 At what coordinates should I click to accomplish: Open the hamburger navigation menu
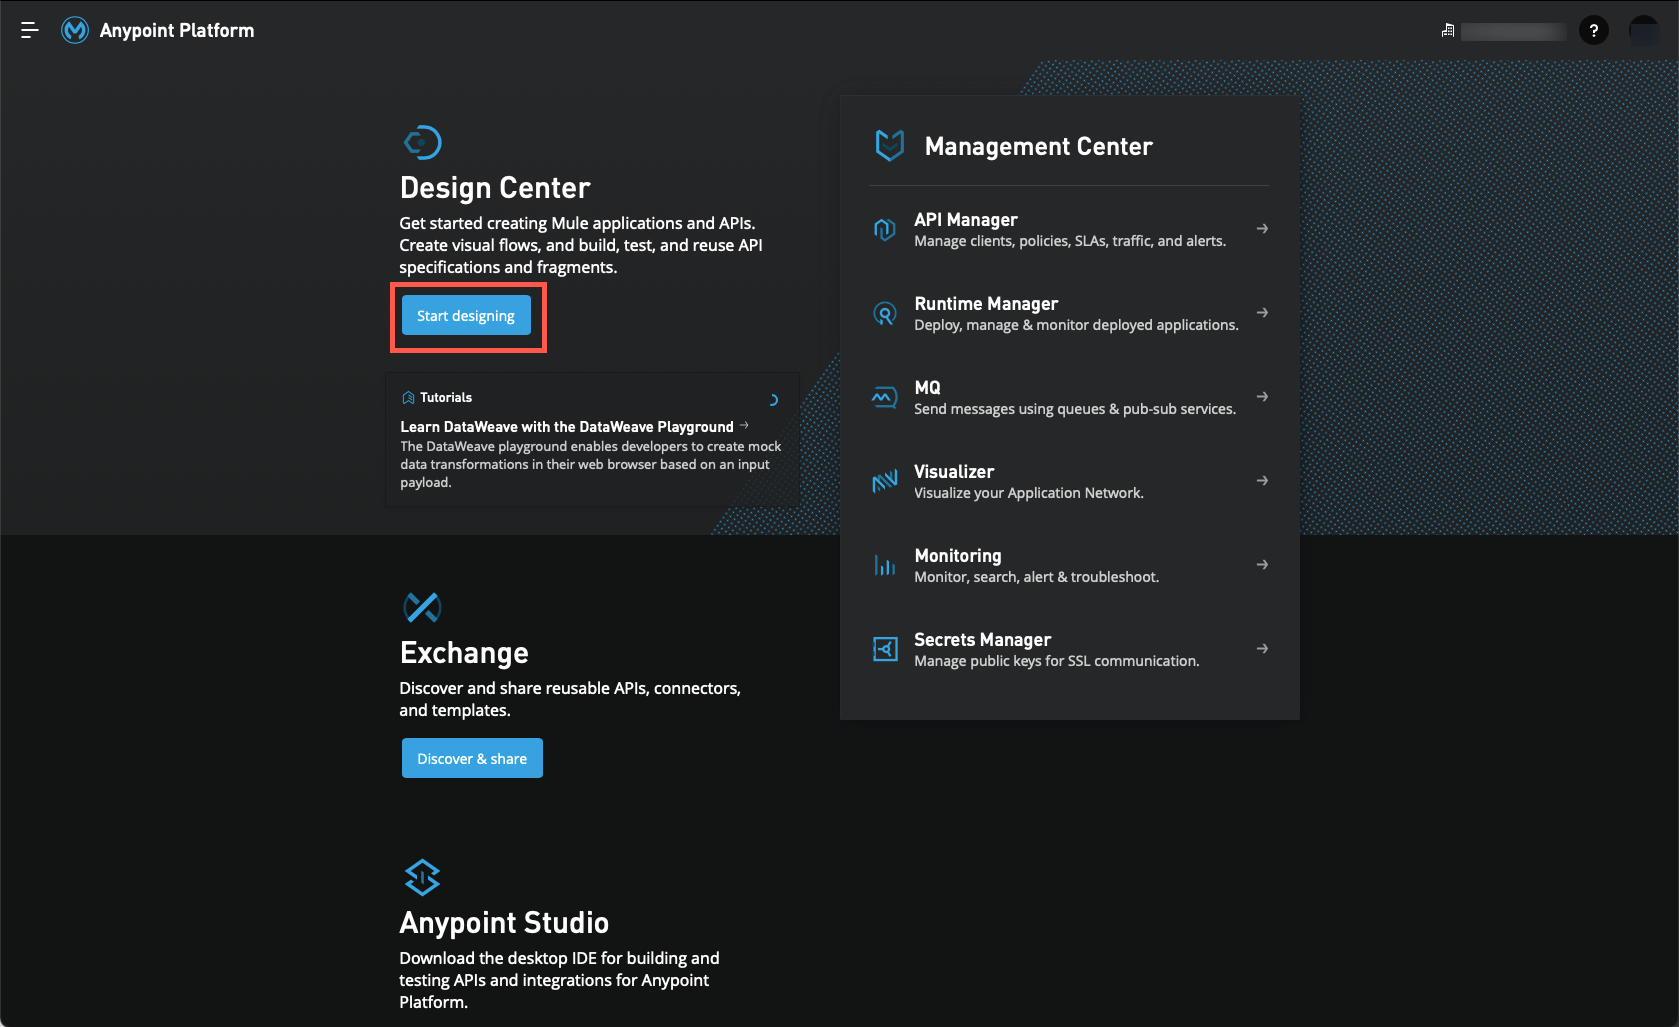point(29,31)
